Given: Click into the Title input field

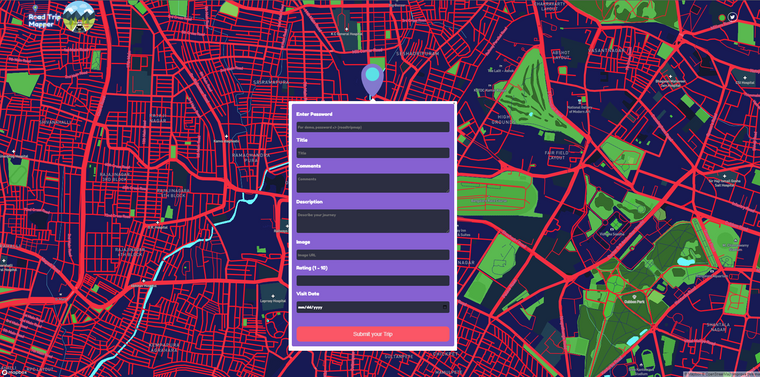Looking at the screenshot, I should click(373, 153).
